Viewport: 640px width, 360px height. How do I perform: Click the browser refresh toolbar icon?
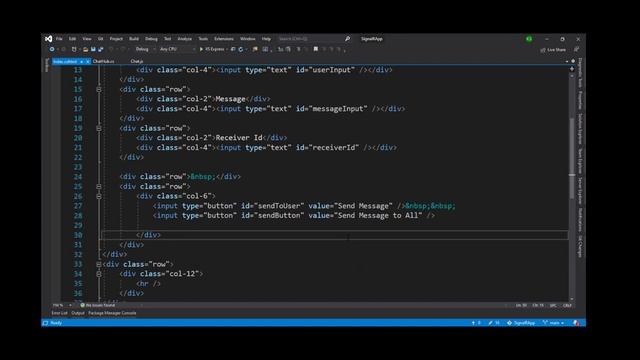click(241, 49)
